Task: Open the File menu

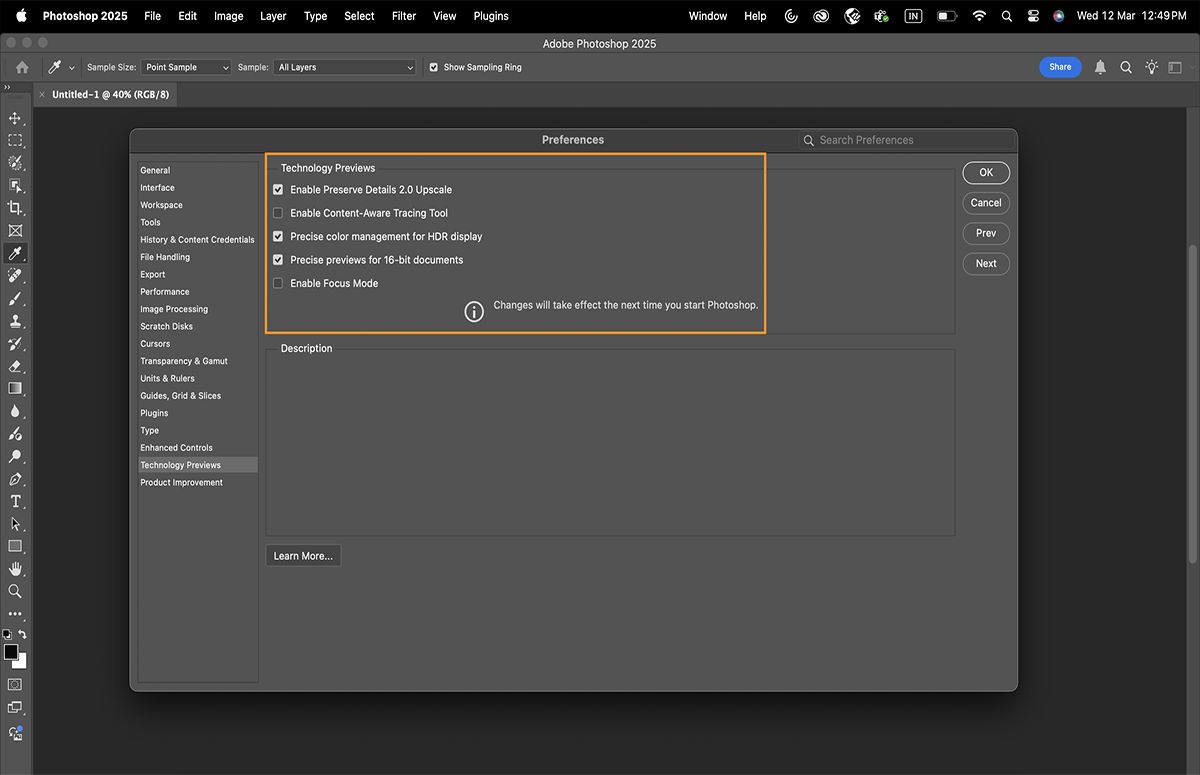Action: coord(152,16)
